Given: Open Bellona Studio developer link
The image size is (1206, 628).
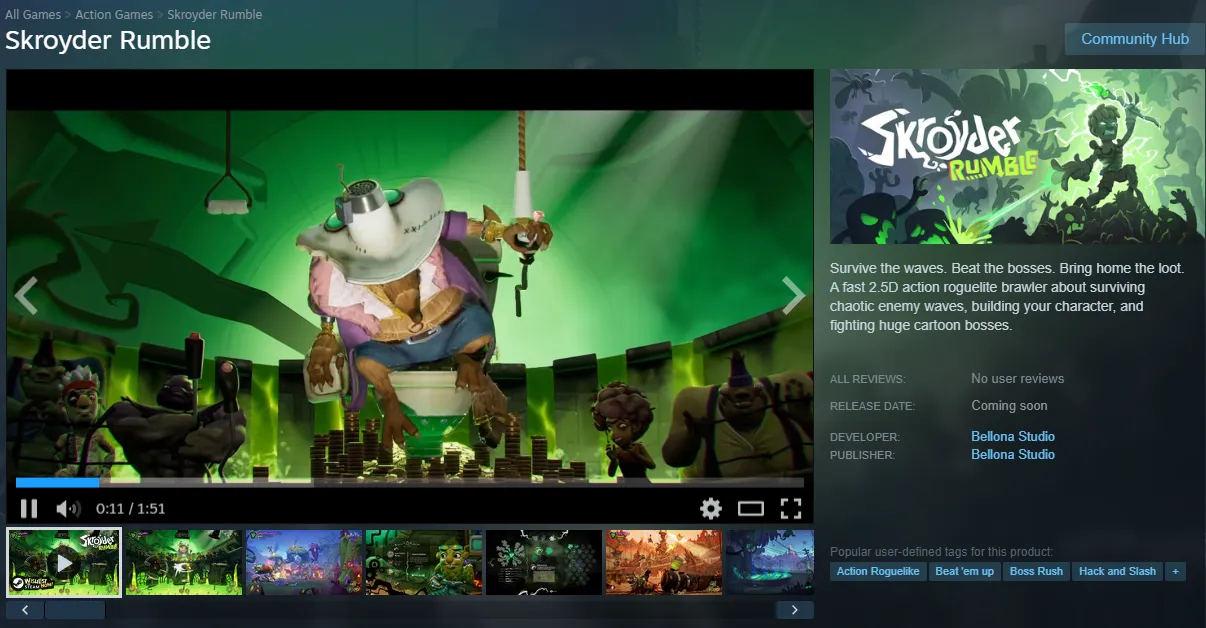Looking at the screenshot, I should coord(1013,437).
